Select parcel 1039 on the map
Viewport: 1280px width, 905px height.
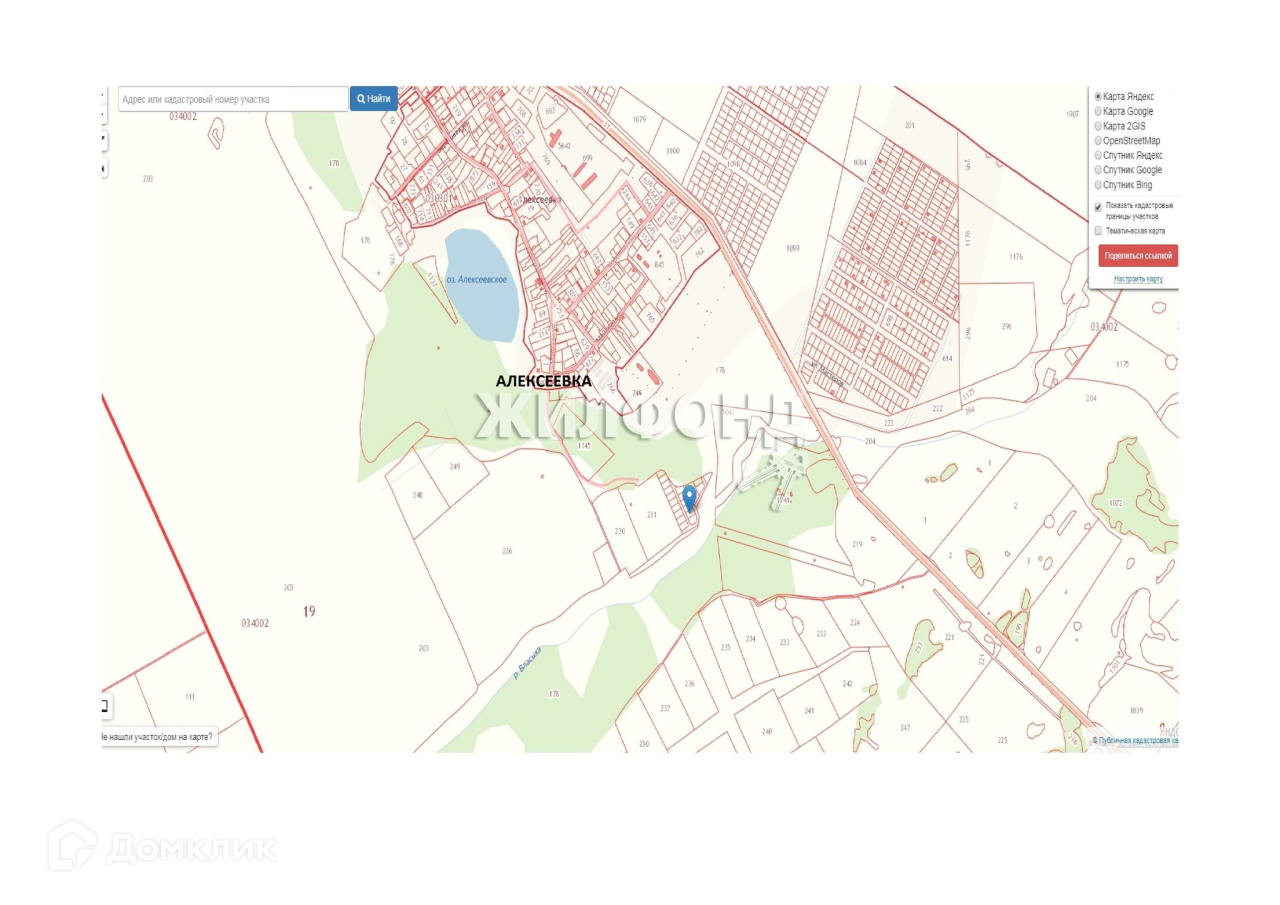1136,710
